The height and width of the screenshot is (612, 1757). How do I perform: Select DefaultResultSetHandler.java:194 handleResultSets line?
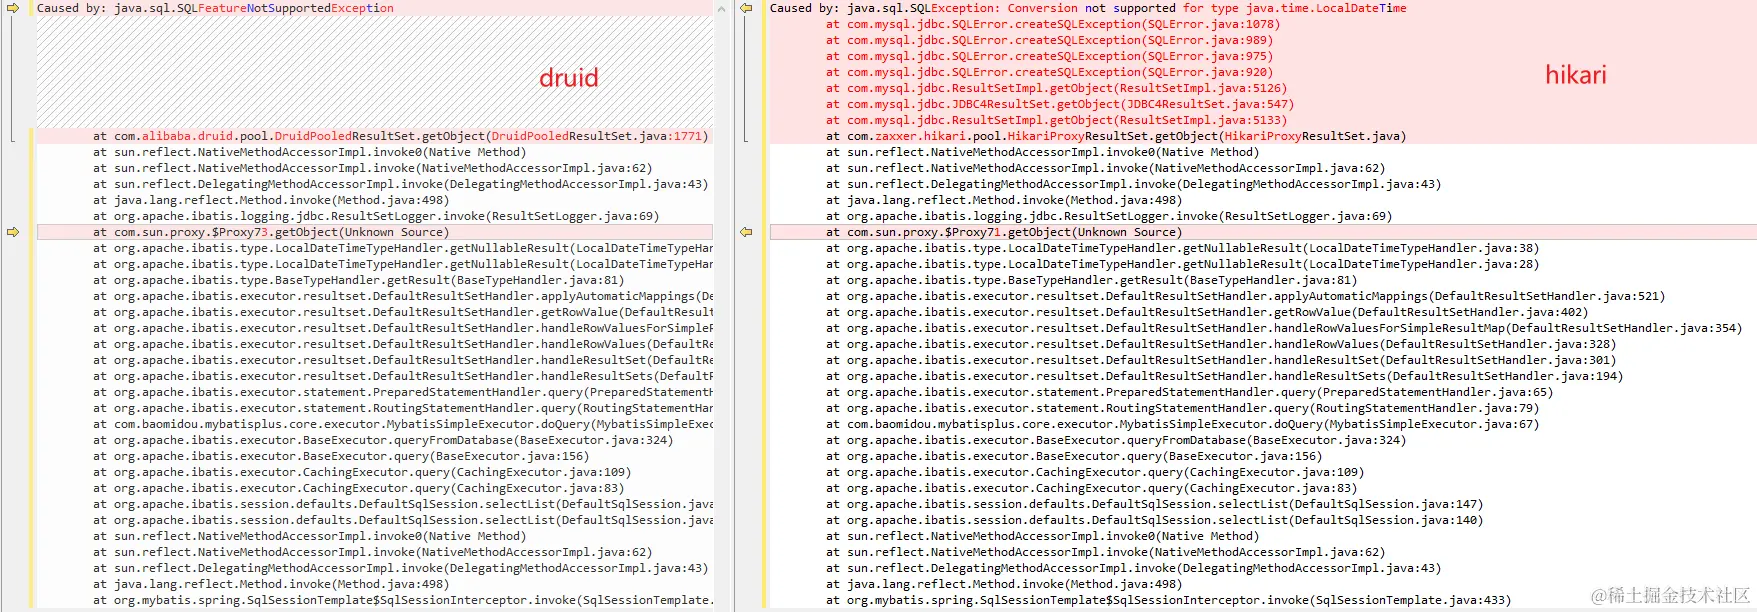1224,376
